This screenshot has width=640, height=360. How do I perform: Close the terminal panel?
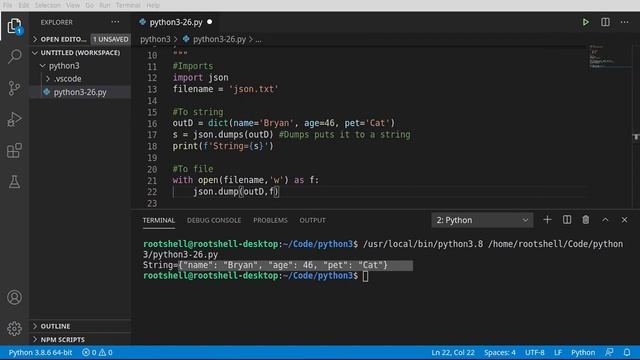point(624,220)
